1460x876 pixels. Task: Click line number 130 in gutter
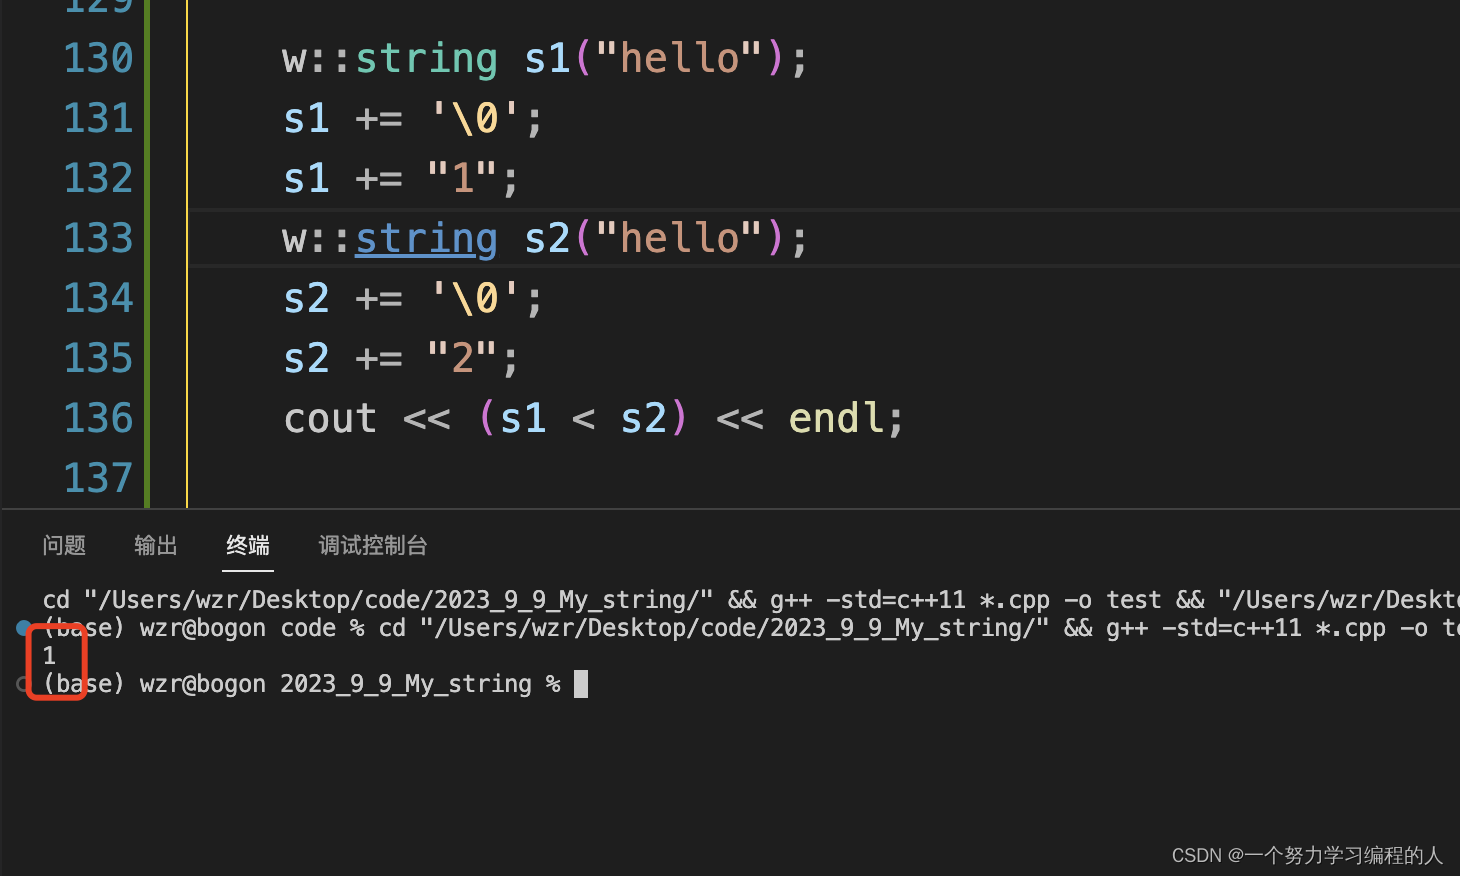tap(98, 58)
